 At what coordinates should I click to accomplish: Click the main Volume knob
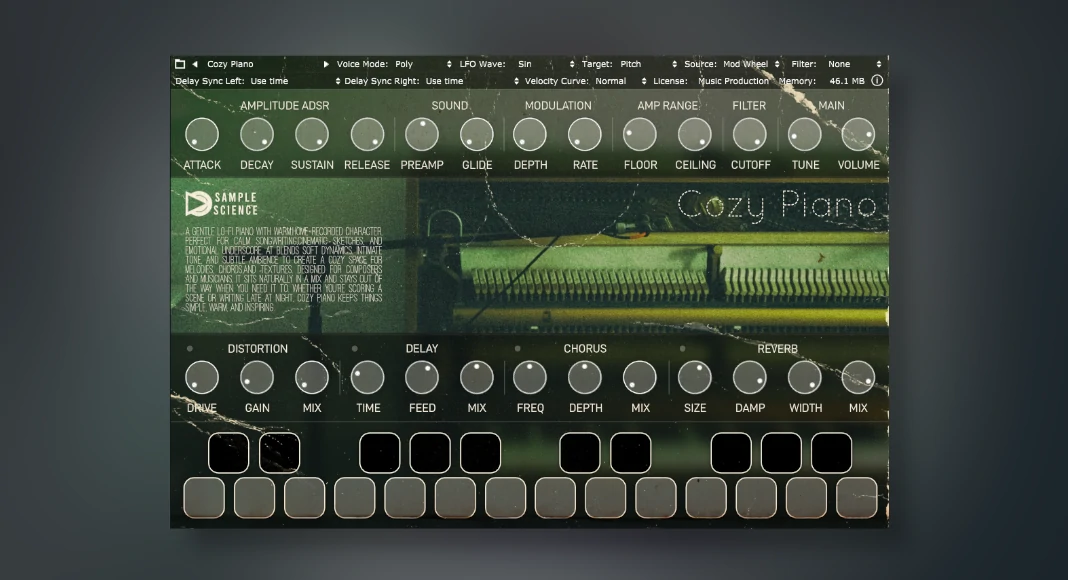[x=858, y=134]
